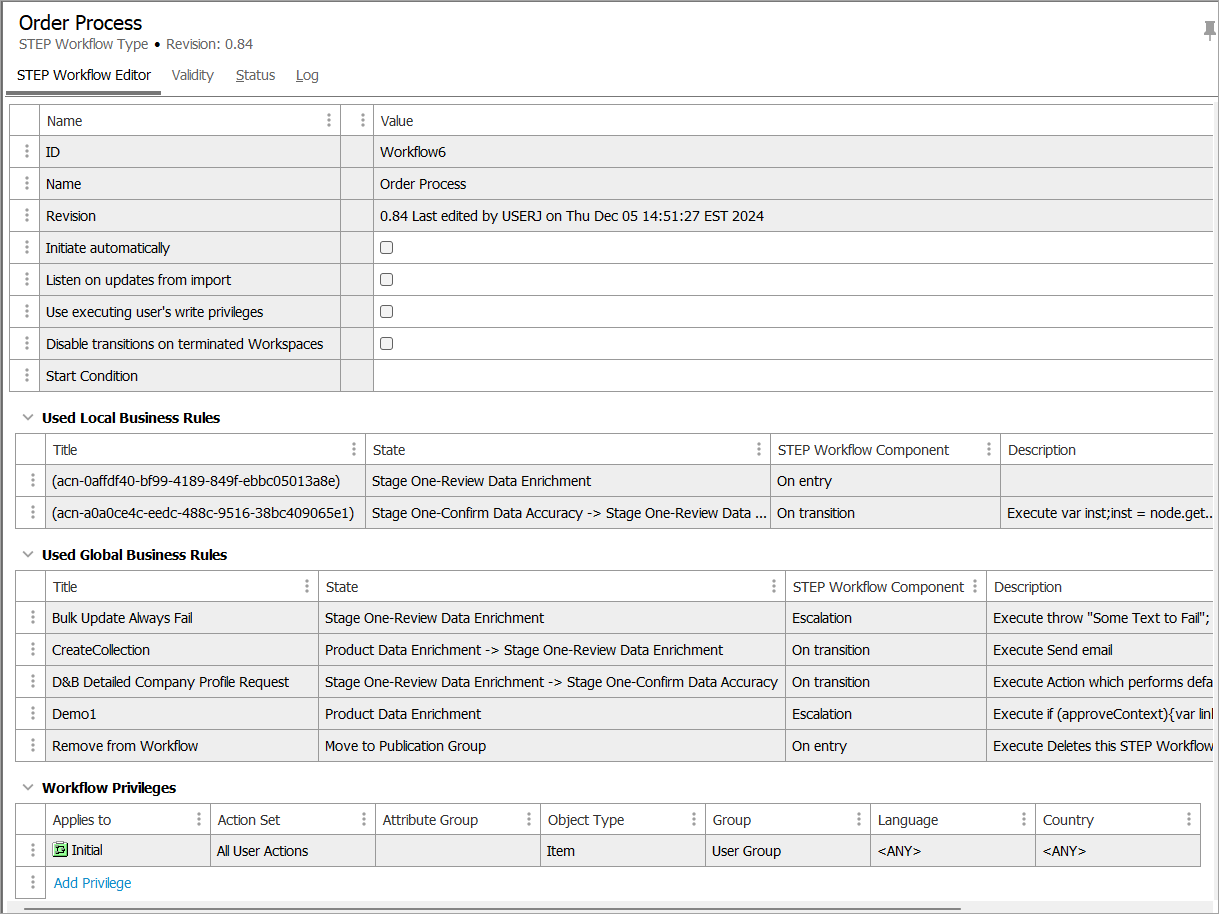Switch to the Validity tab
Screen dimensions: 1219x914
(192, 75)
